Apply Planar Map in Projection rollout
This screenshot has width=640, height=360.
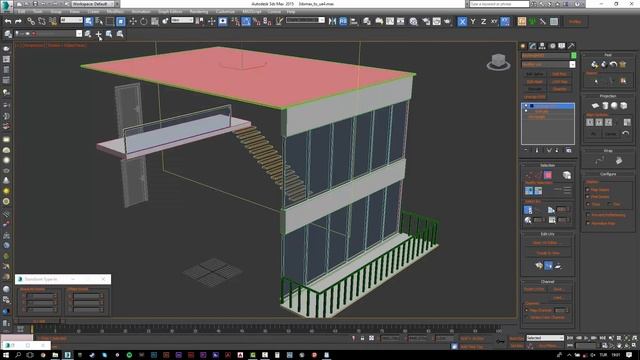pos(595,106)
